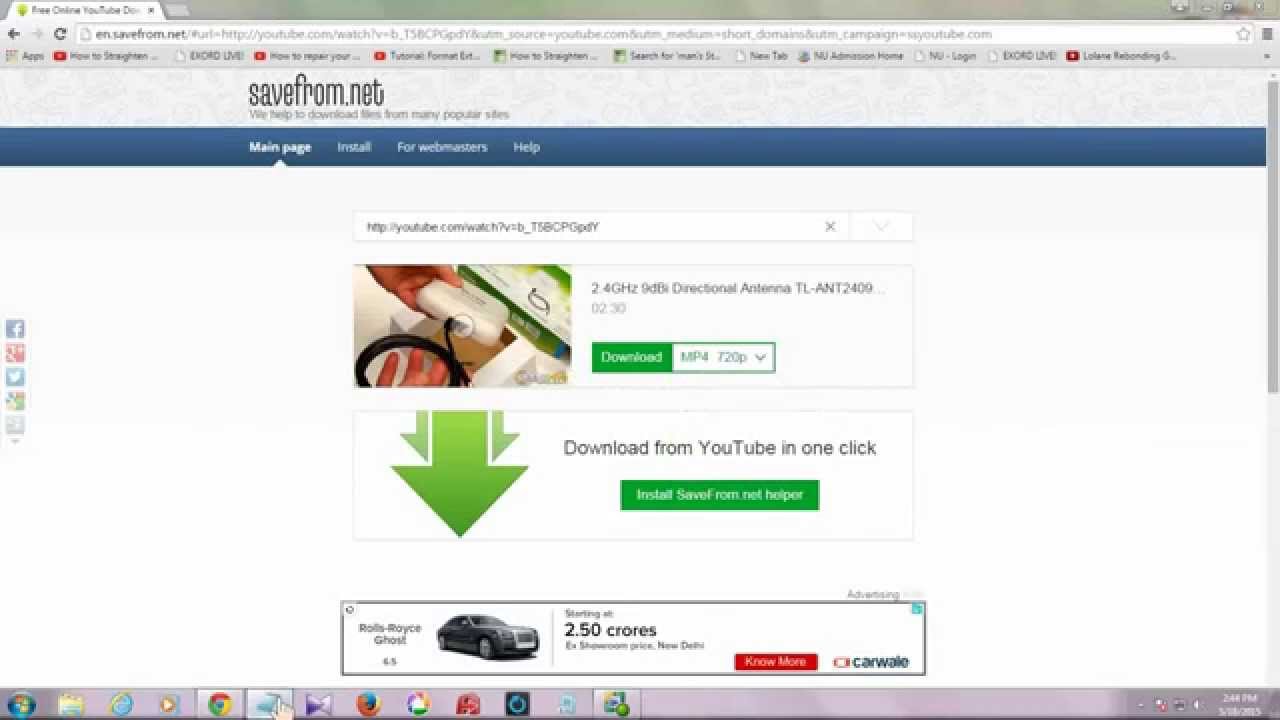
Task: Click the Facebook share icon in sidebar
Action: [15, 329]
